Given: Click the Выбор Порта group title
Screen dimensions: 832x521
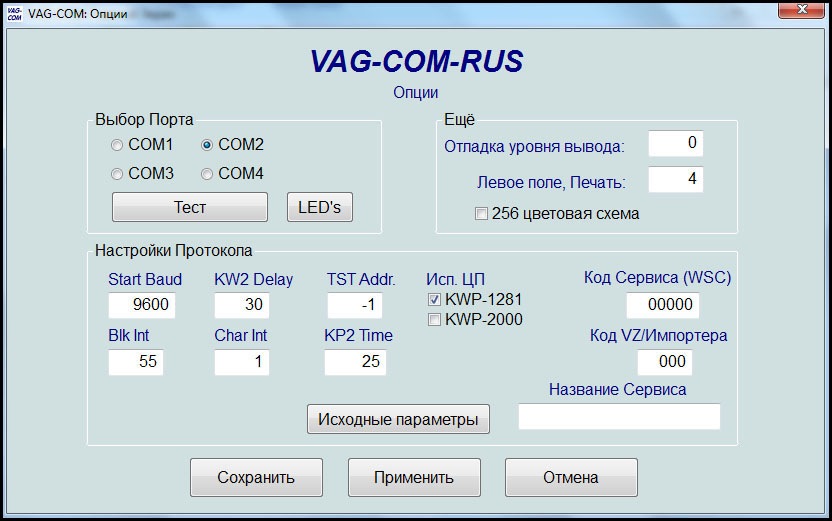Looking at the screenshot, I should coord(144,120).
